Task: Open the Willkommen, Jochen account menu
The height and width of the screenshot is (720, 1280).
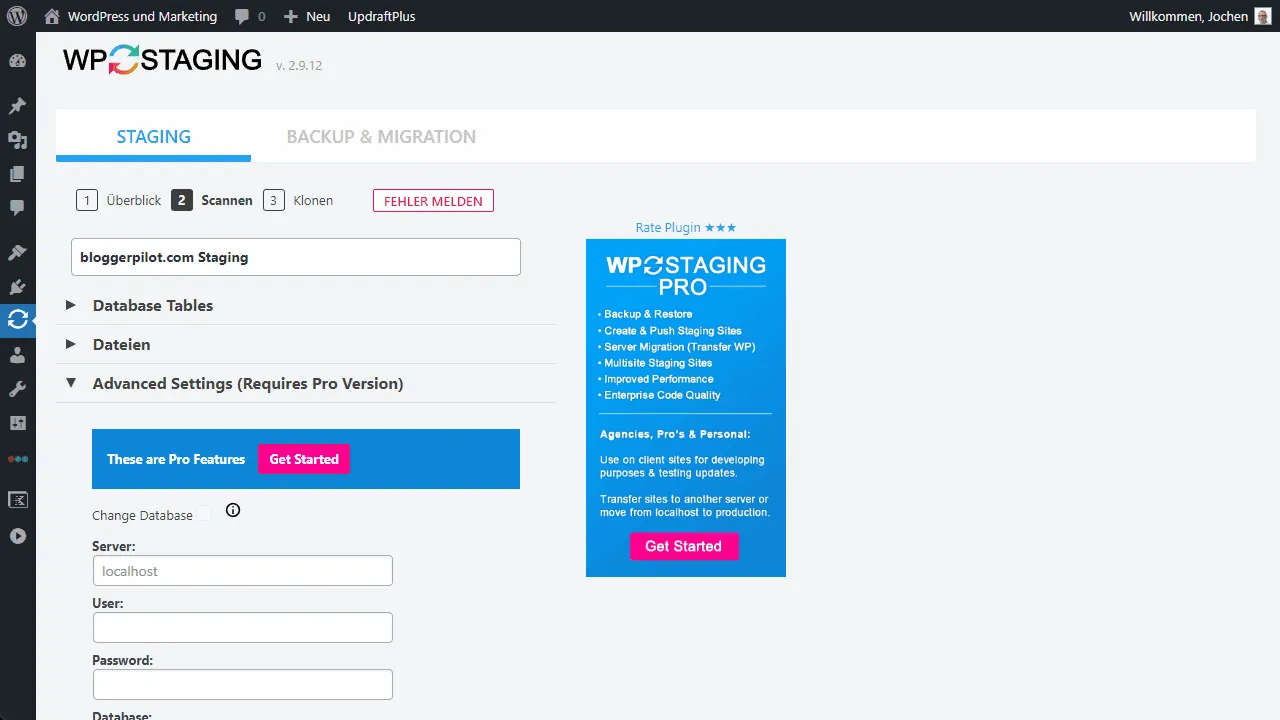Action: [x=1200, y=16]
